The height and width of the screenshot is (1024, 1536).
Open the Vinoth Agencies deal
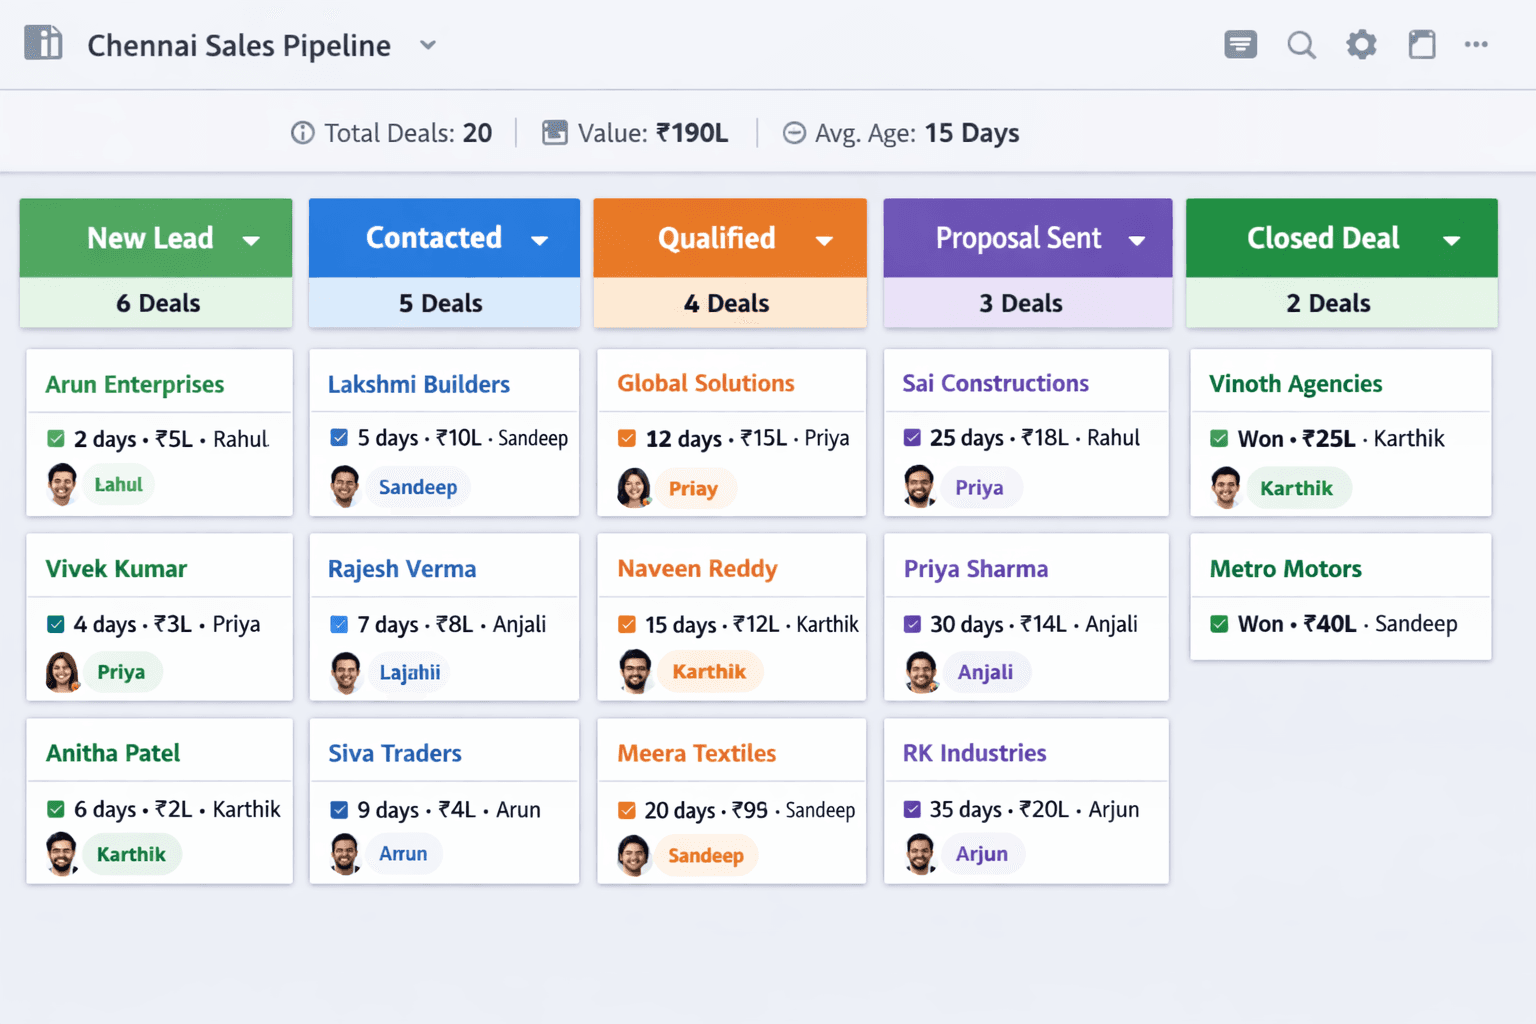(1296, 383)
